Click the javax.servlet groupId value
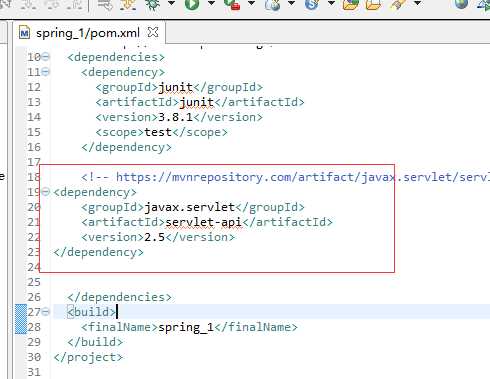The image size is (490, 379). pyautogui.click(x=189, y=207)
